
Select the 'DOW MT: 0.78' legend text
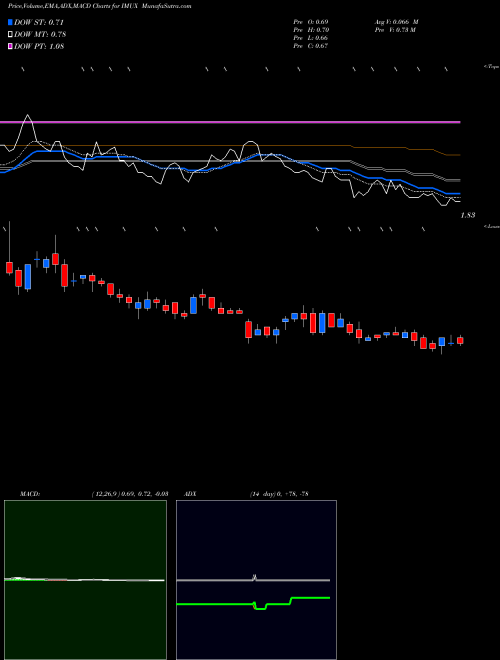tap(40, 35)
